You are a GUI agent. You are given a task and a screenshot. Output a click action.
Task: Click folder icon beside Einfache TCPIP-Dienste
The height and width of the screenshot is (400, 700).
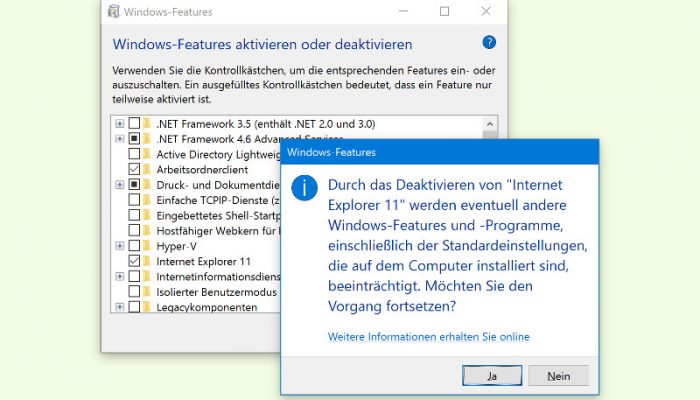[x=147, y=200]
